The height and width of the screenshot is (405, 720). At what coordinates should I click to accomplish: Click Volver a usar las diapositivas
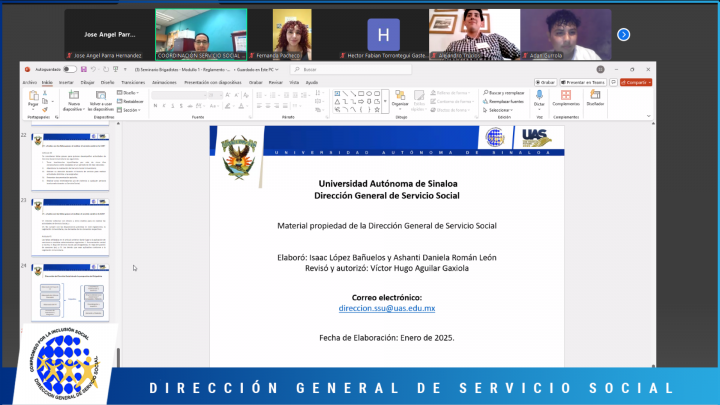coord(101,101)
